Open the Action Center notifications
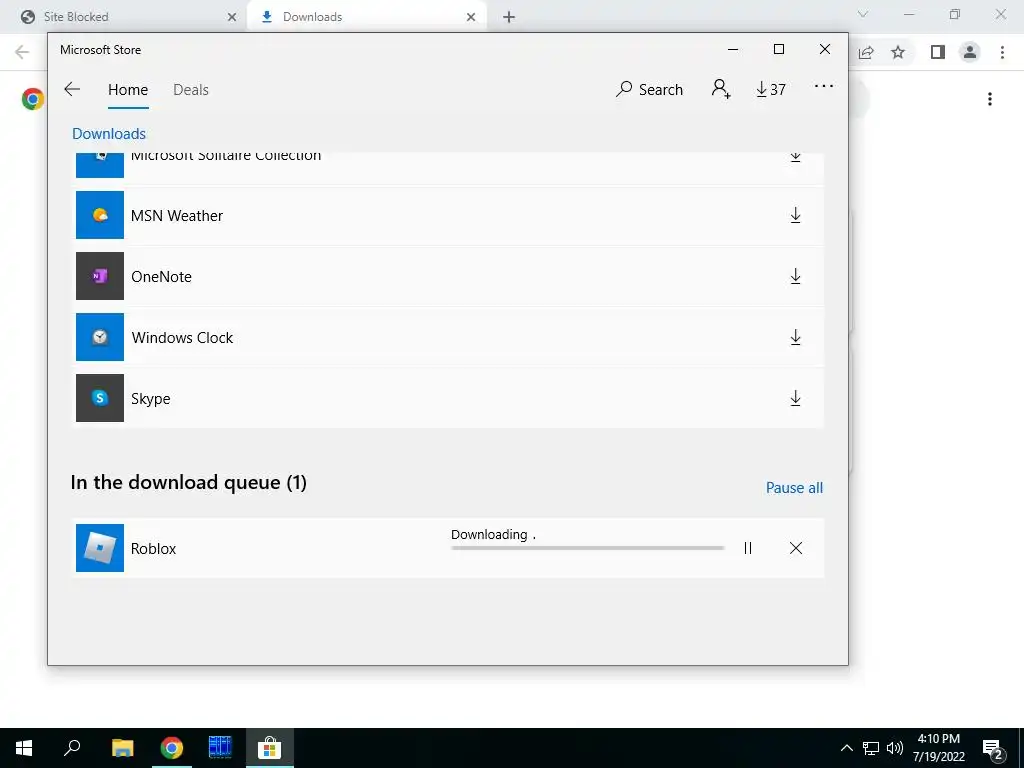This screenshot has height=768, width=1024. tap(993, 749)
